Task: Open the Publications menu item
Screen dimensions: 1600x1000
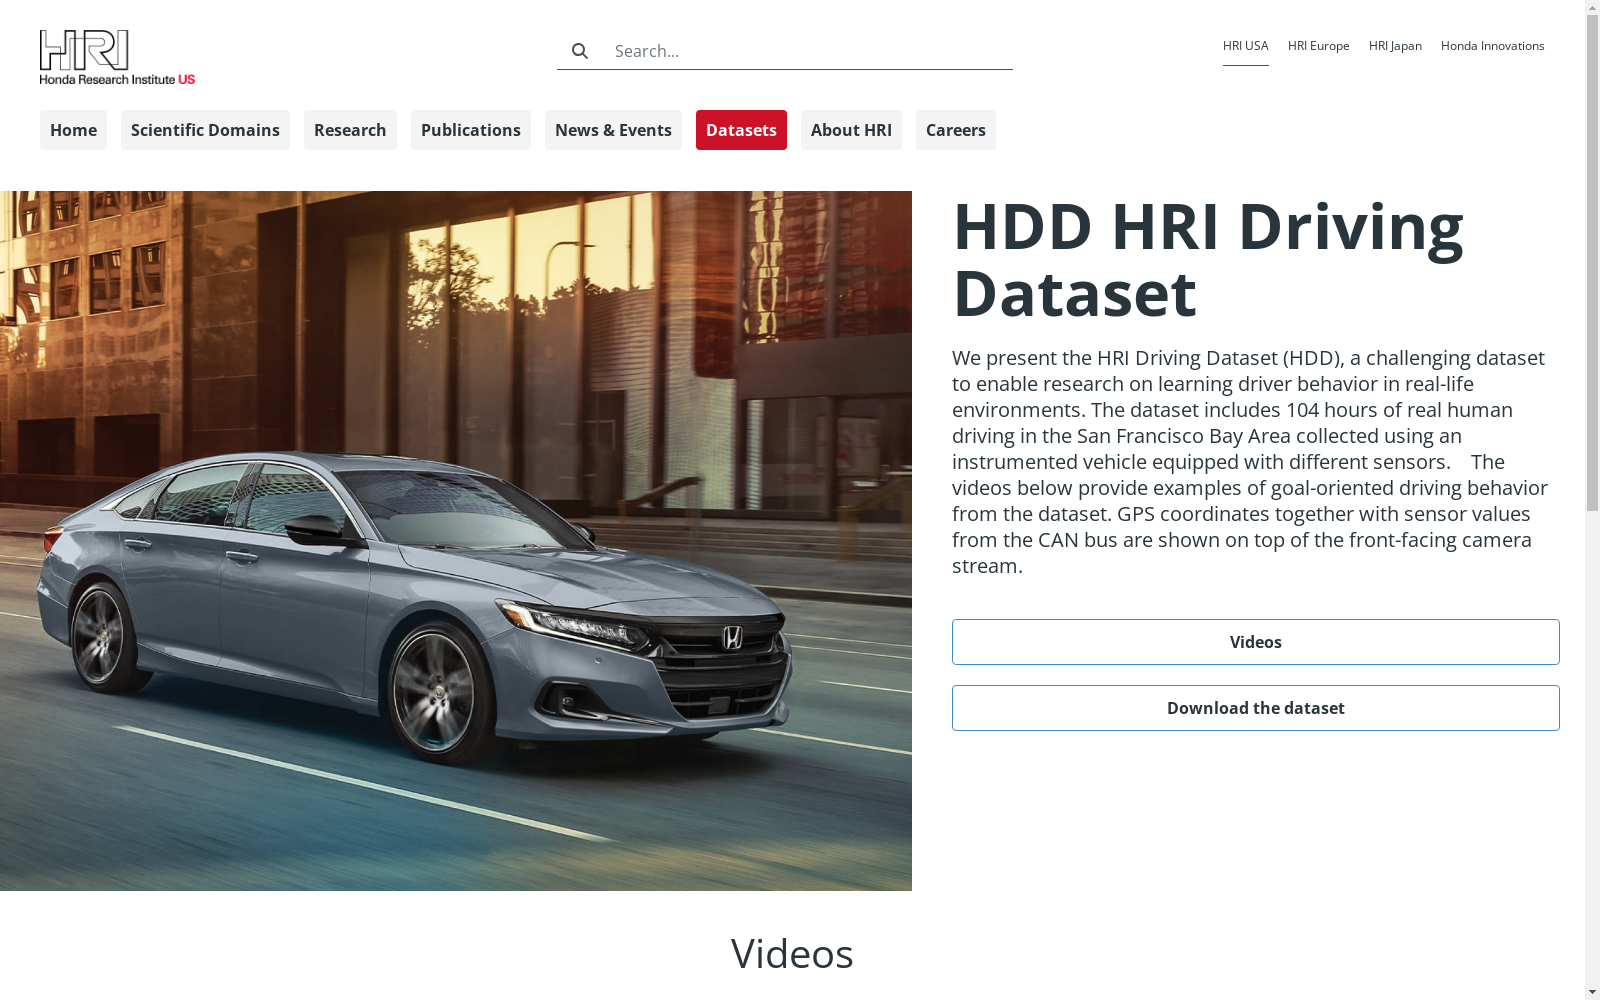Action: pyautogui.click(x=471, y=130)
